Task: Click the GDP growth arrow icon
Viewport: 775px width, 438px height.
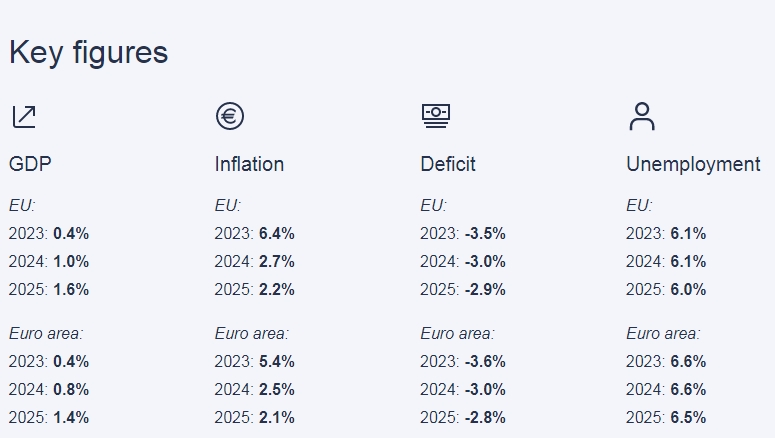Action: click(24, 117)
